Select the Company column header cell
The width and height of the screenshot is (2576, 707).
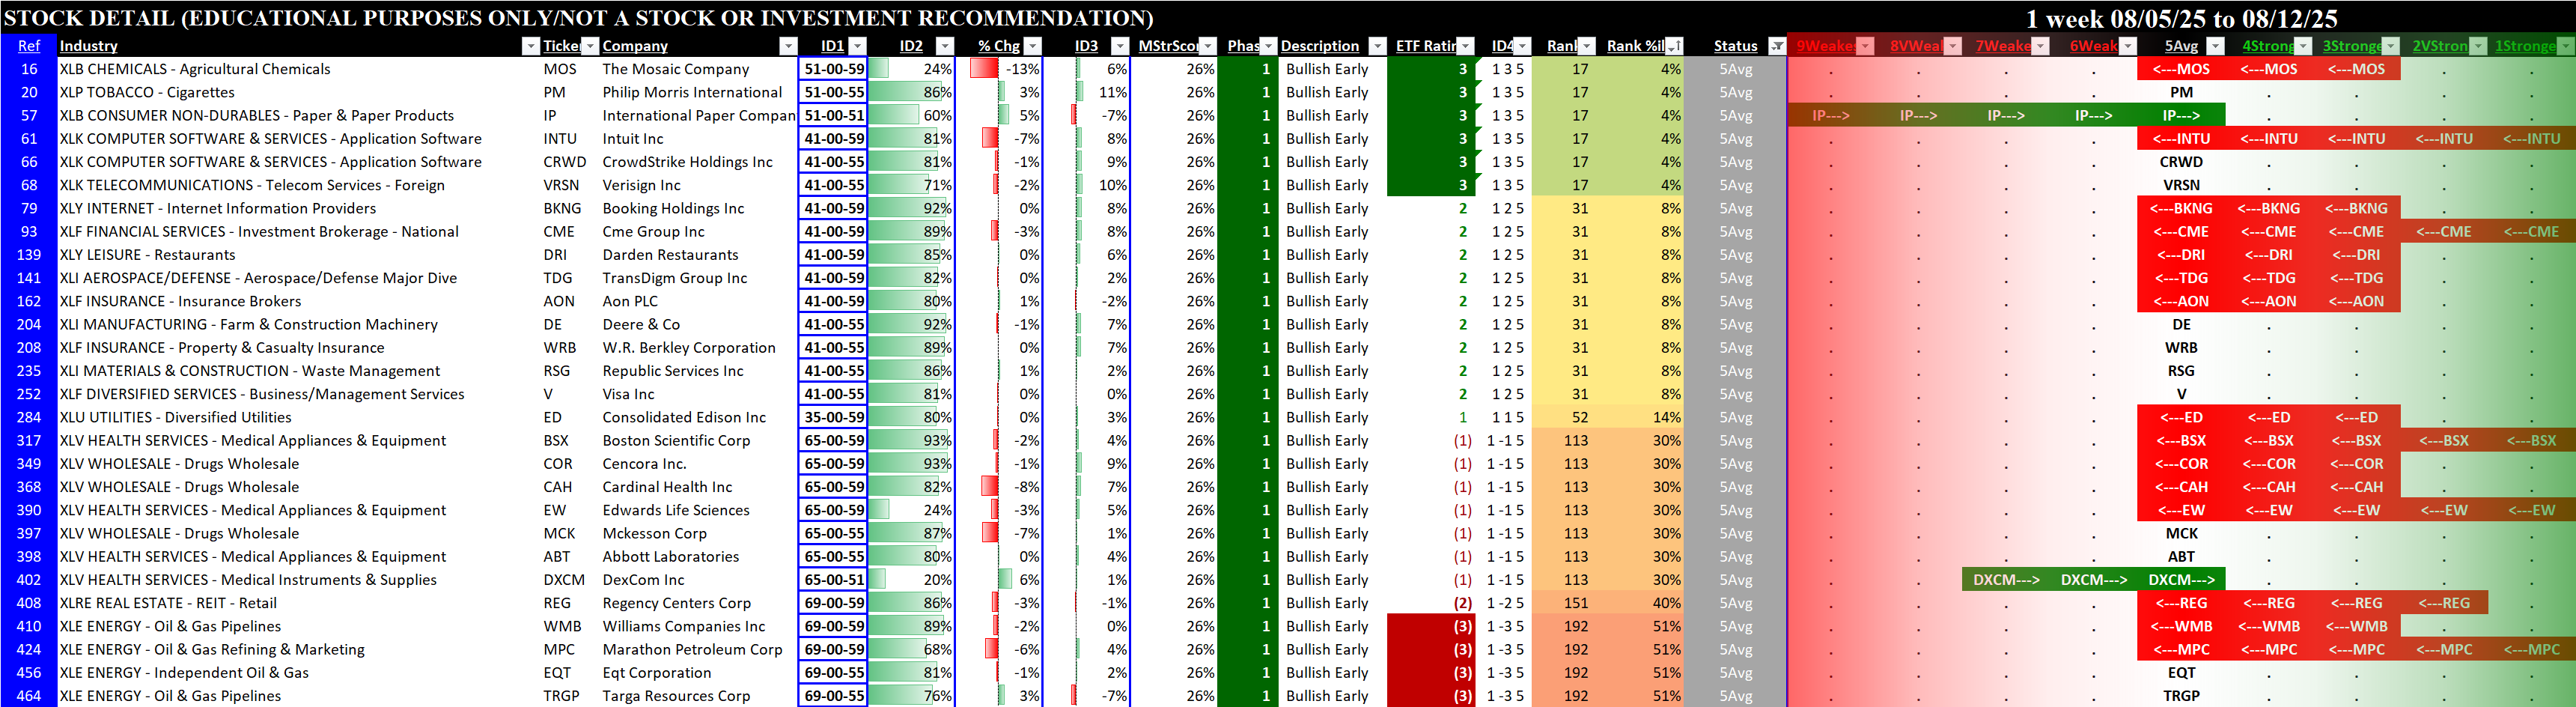click(699, 46)
